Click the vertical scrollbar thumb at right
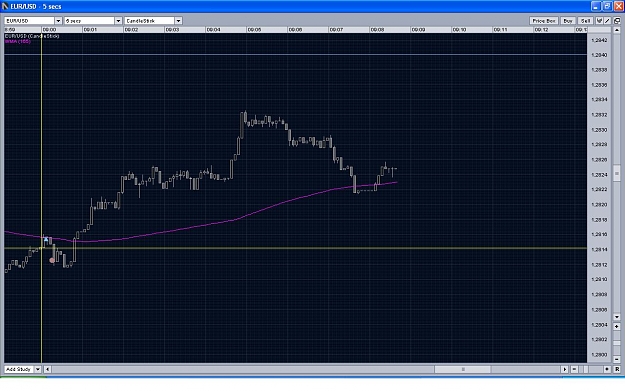The image size is (625, 391). (617, 173)
